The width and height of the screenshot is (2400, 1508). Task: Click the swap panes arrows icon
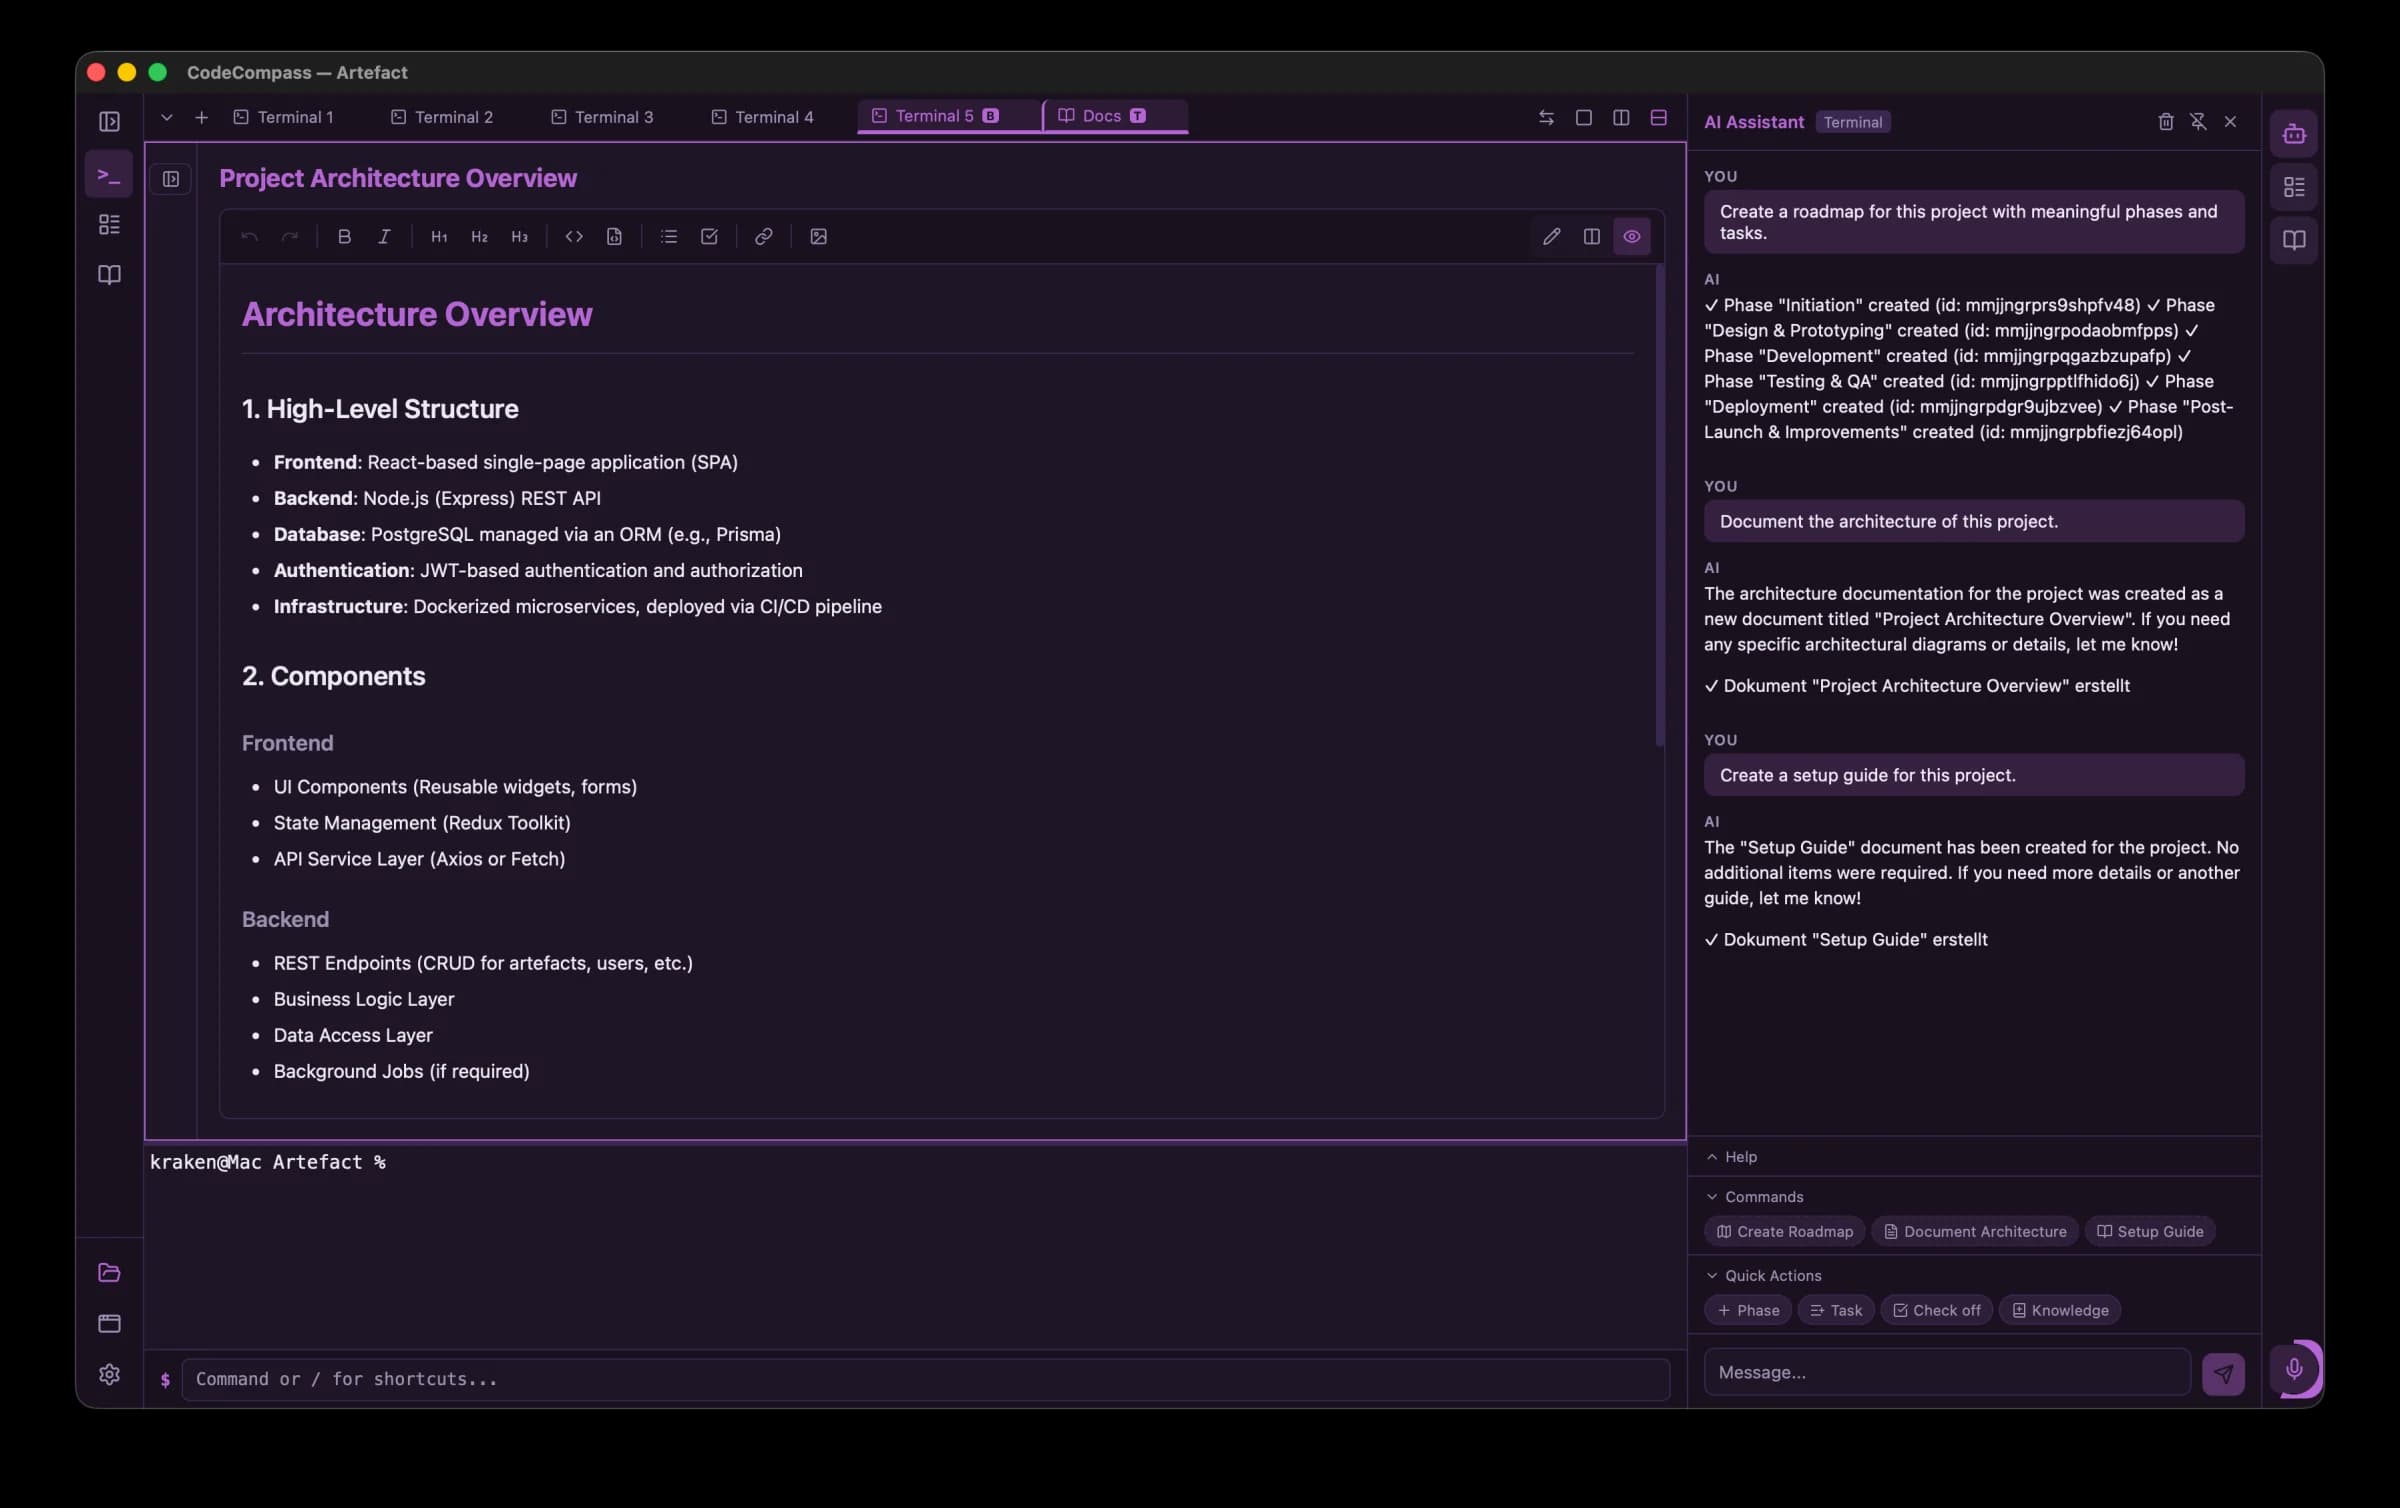click(1546, 117)
